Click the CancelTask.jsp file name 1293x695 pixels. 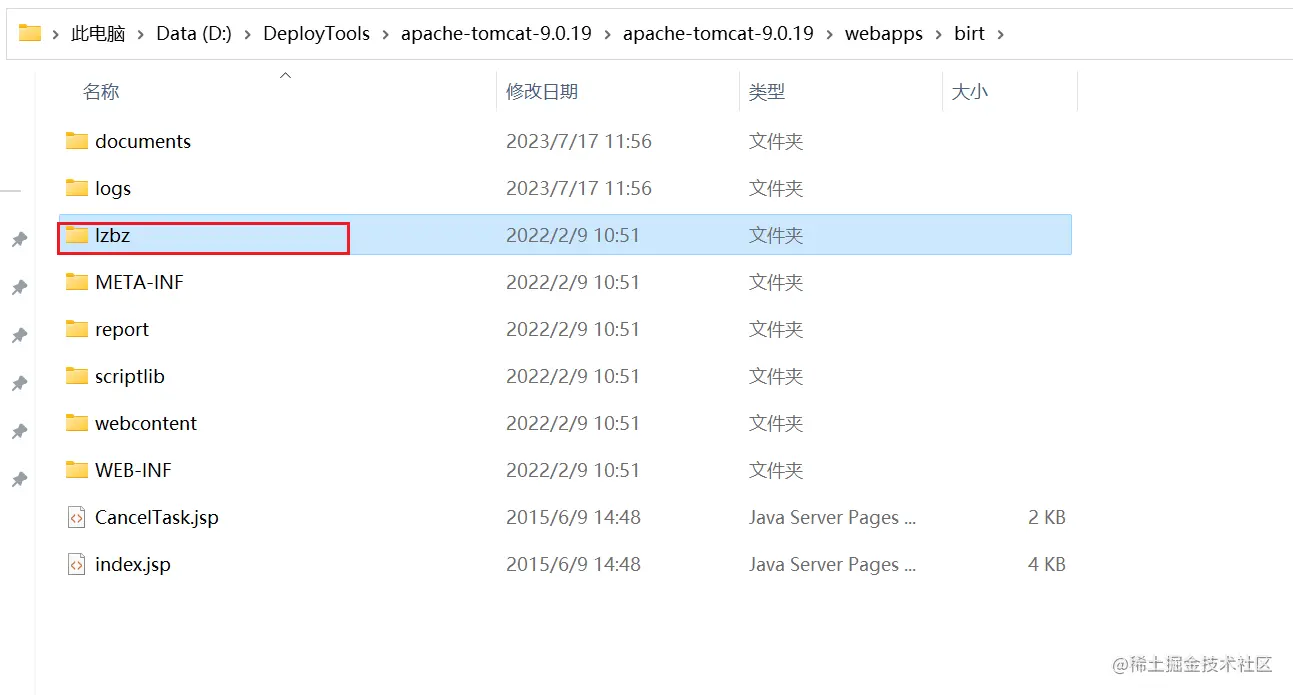pos(157,517)
